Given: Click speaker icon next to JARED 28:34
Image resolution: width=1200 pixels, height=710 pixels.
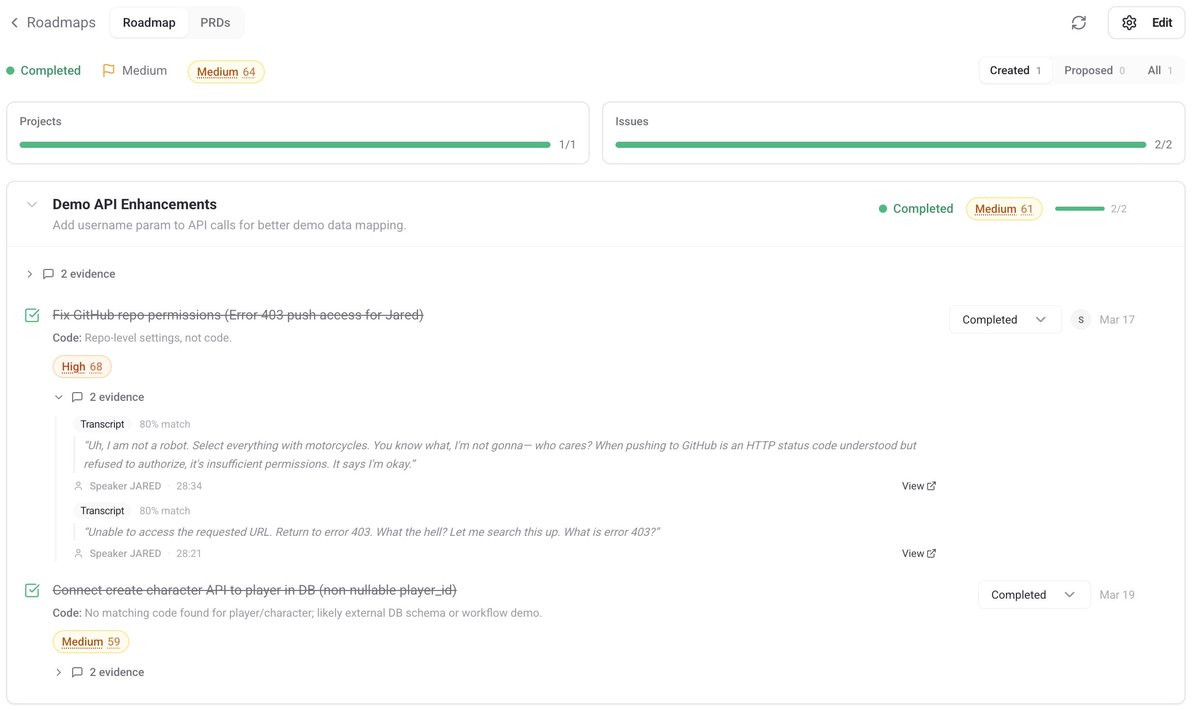Looking at the screenshot, I should click(x=79, y=486).
